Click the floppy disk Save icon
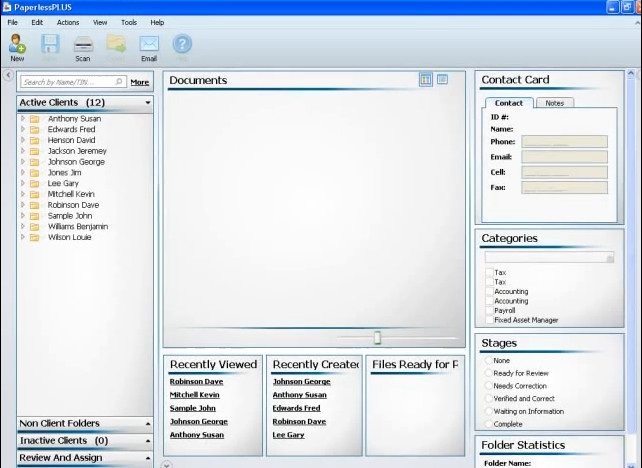This screenshot has height=468, width=642. 50,44
